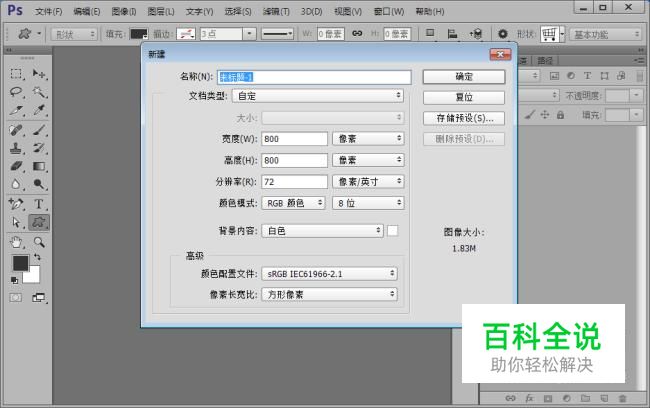Click the 复位 button

pos(464,97)
